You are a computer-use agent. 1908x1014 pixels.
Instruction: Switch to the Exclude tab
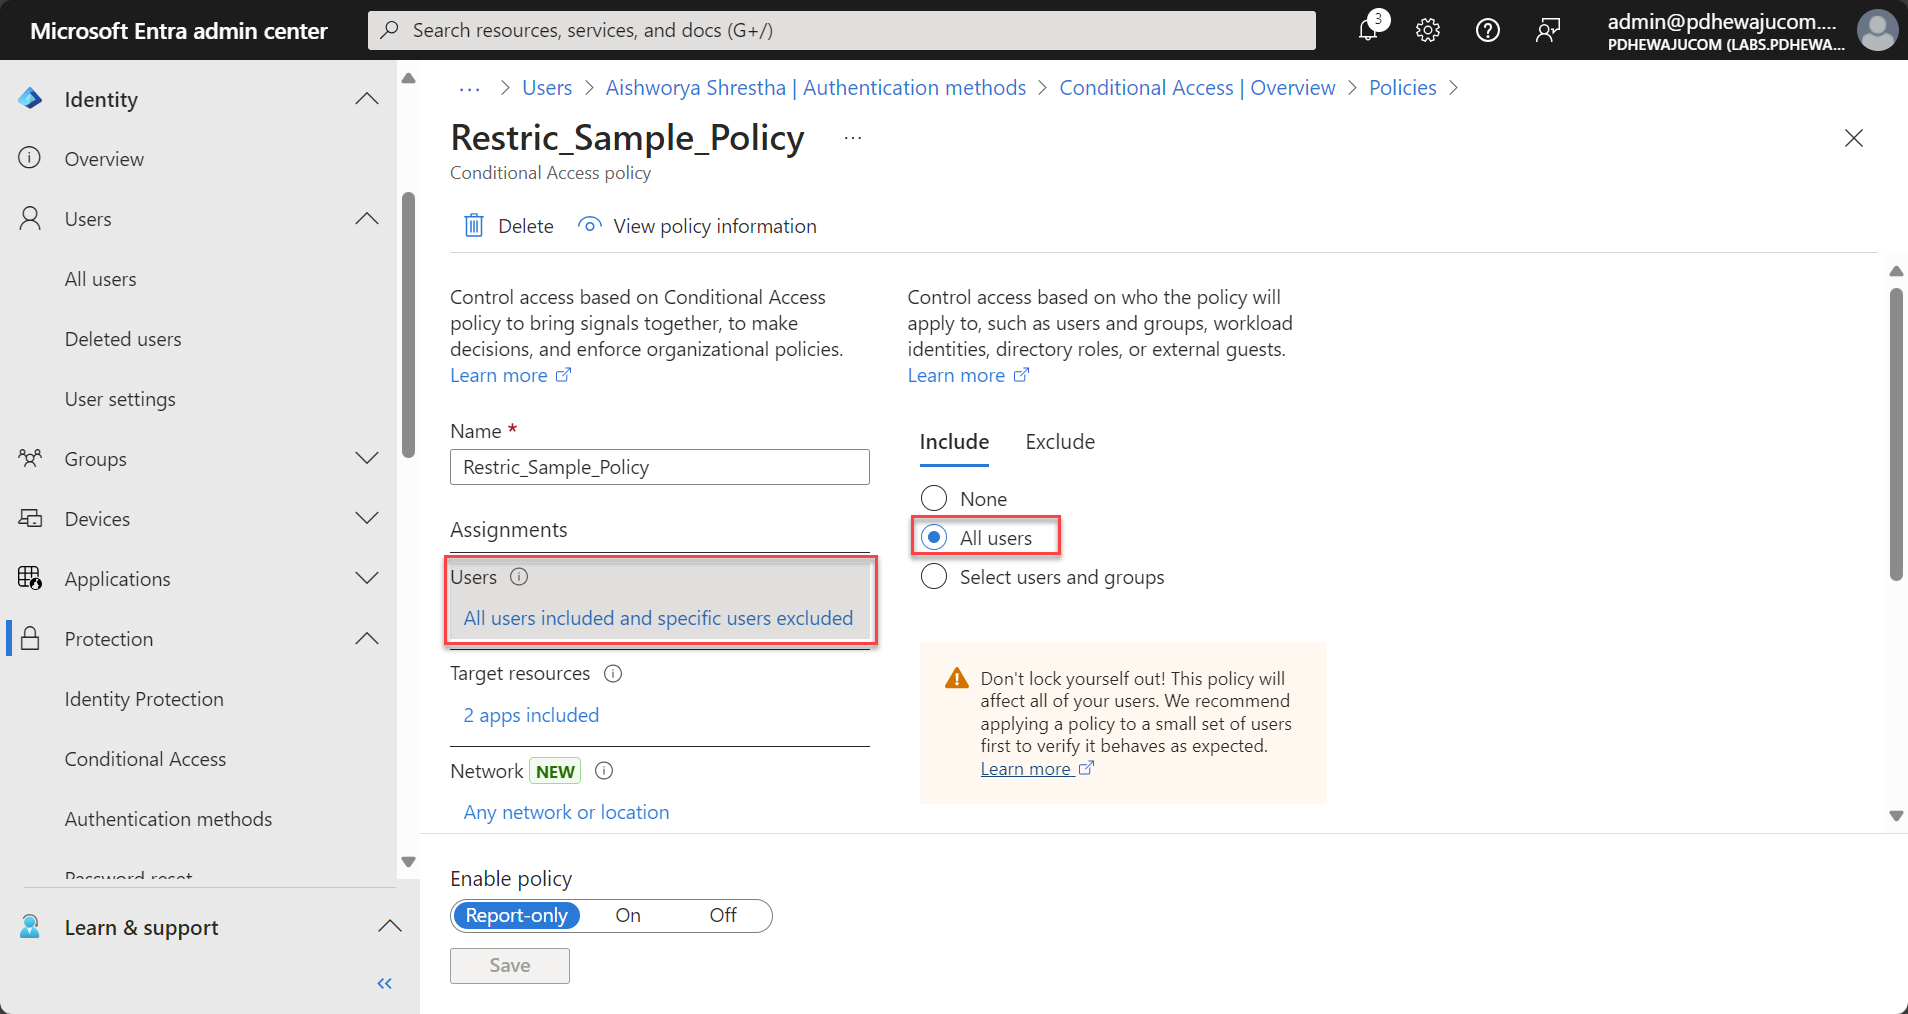(x=1060, y=442)
